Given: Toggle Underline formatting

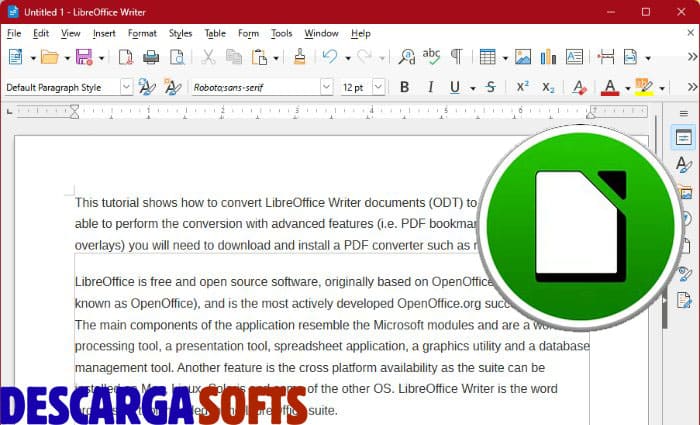Looking at the screenshot, I should coord(455,87).
